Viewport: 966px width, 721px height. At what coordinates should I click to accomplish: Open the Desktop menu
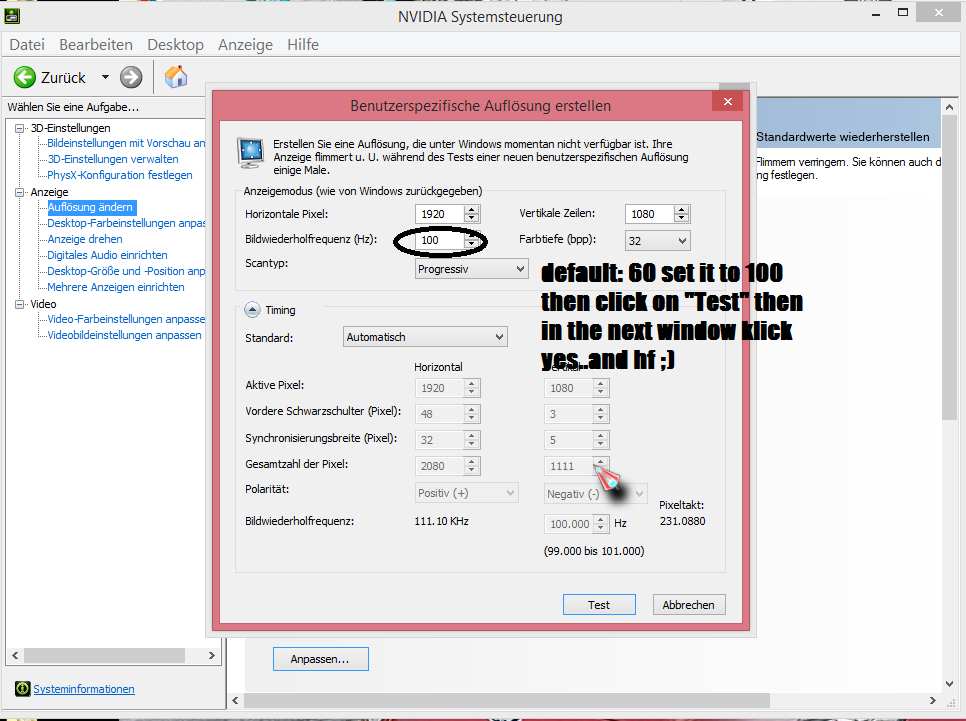(176, 44)
